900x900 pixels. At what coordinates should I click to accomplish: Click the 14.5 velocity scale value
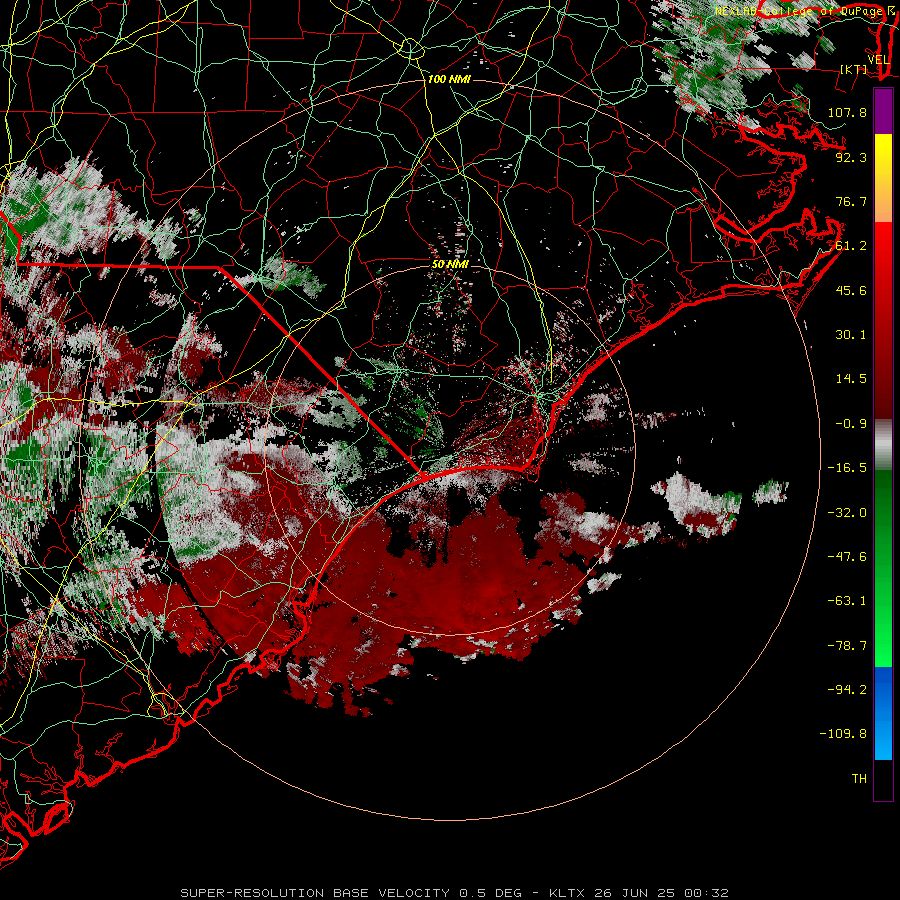click(851, 379)
